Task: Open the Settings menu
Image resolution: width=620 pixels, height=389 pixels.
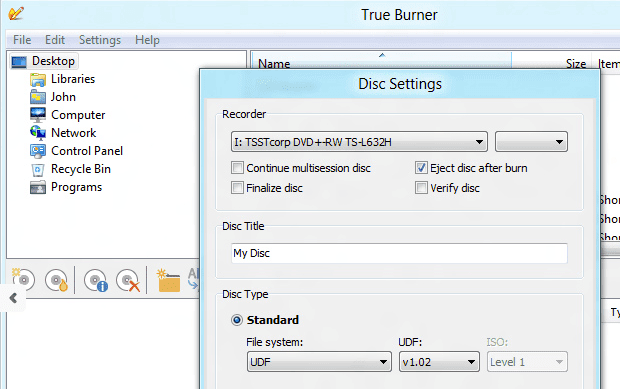Action: click(x=100, y=40)
